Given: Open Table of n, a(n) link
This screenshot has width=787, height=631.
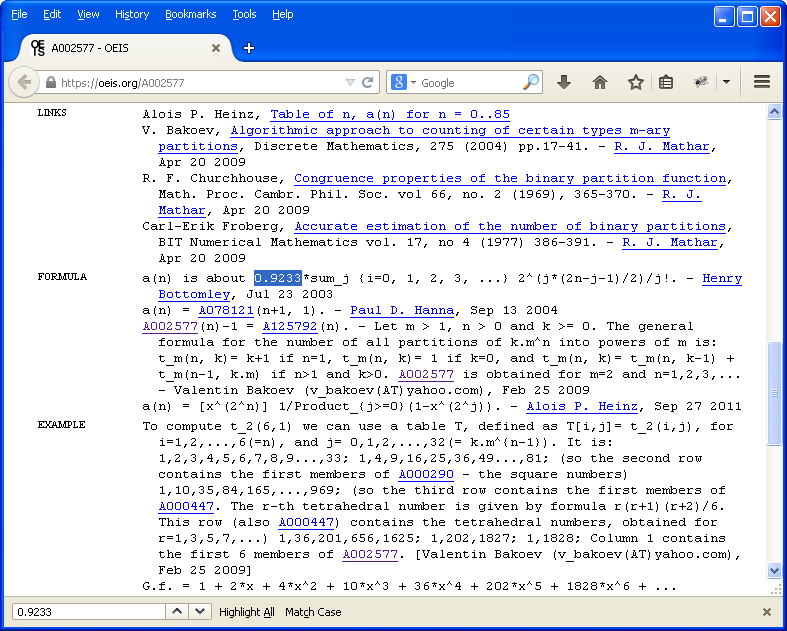Looking at the screenshot, I should coord(390,114).
